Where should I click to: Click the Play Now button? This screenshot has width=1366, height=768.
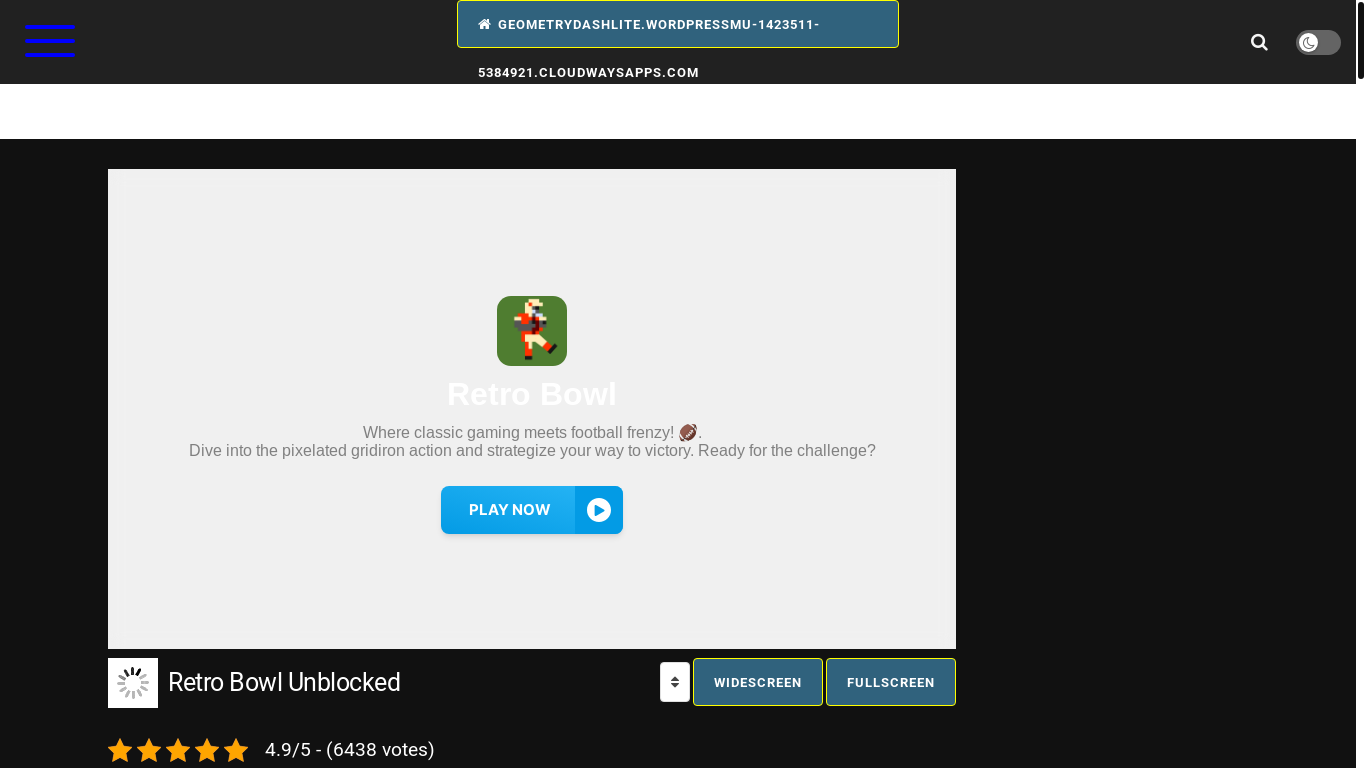[x=532, y=510]
